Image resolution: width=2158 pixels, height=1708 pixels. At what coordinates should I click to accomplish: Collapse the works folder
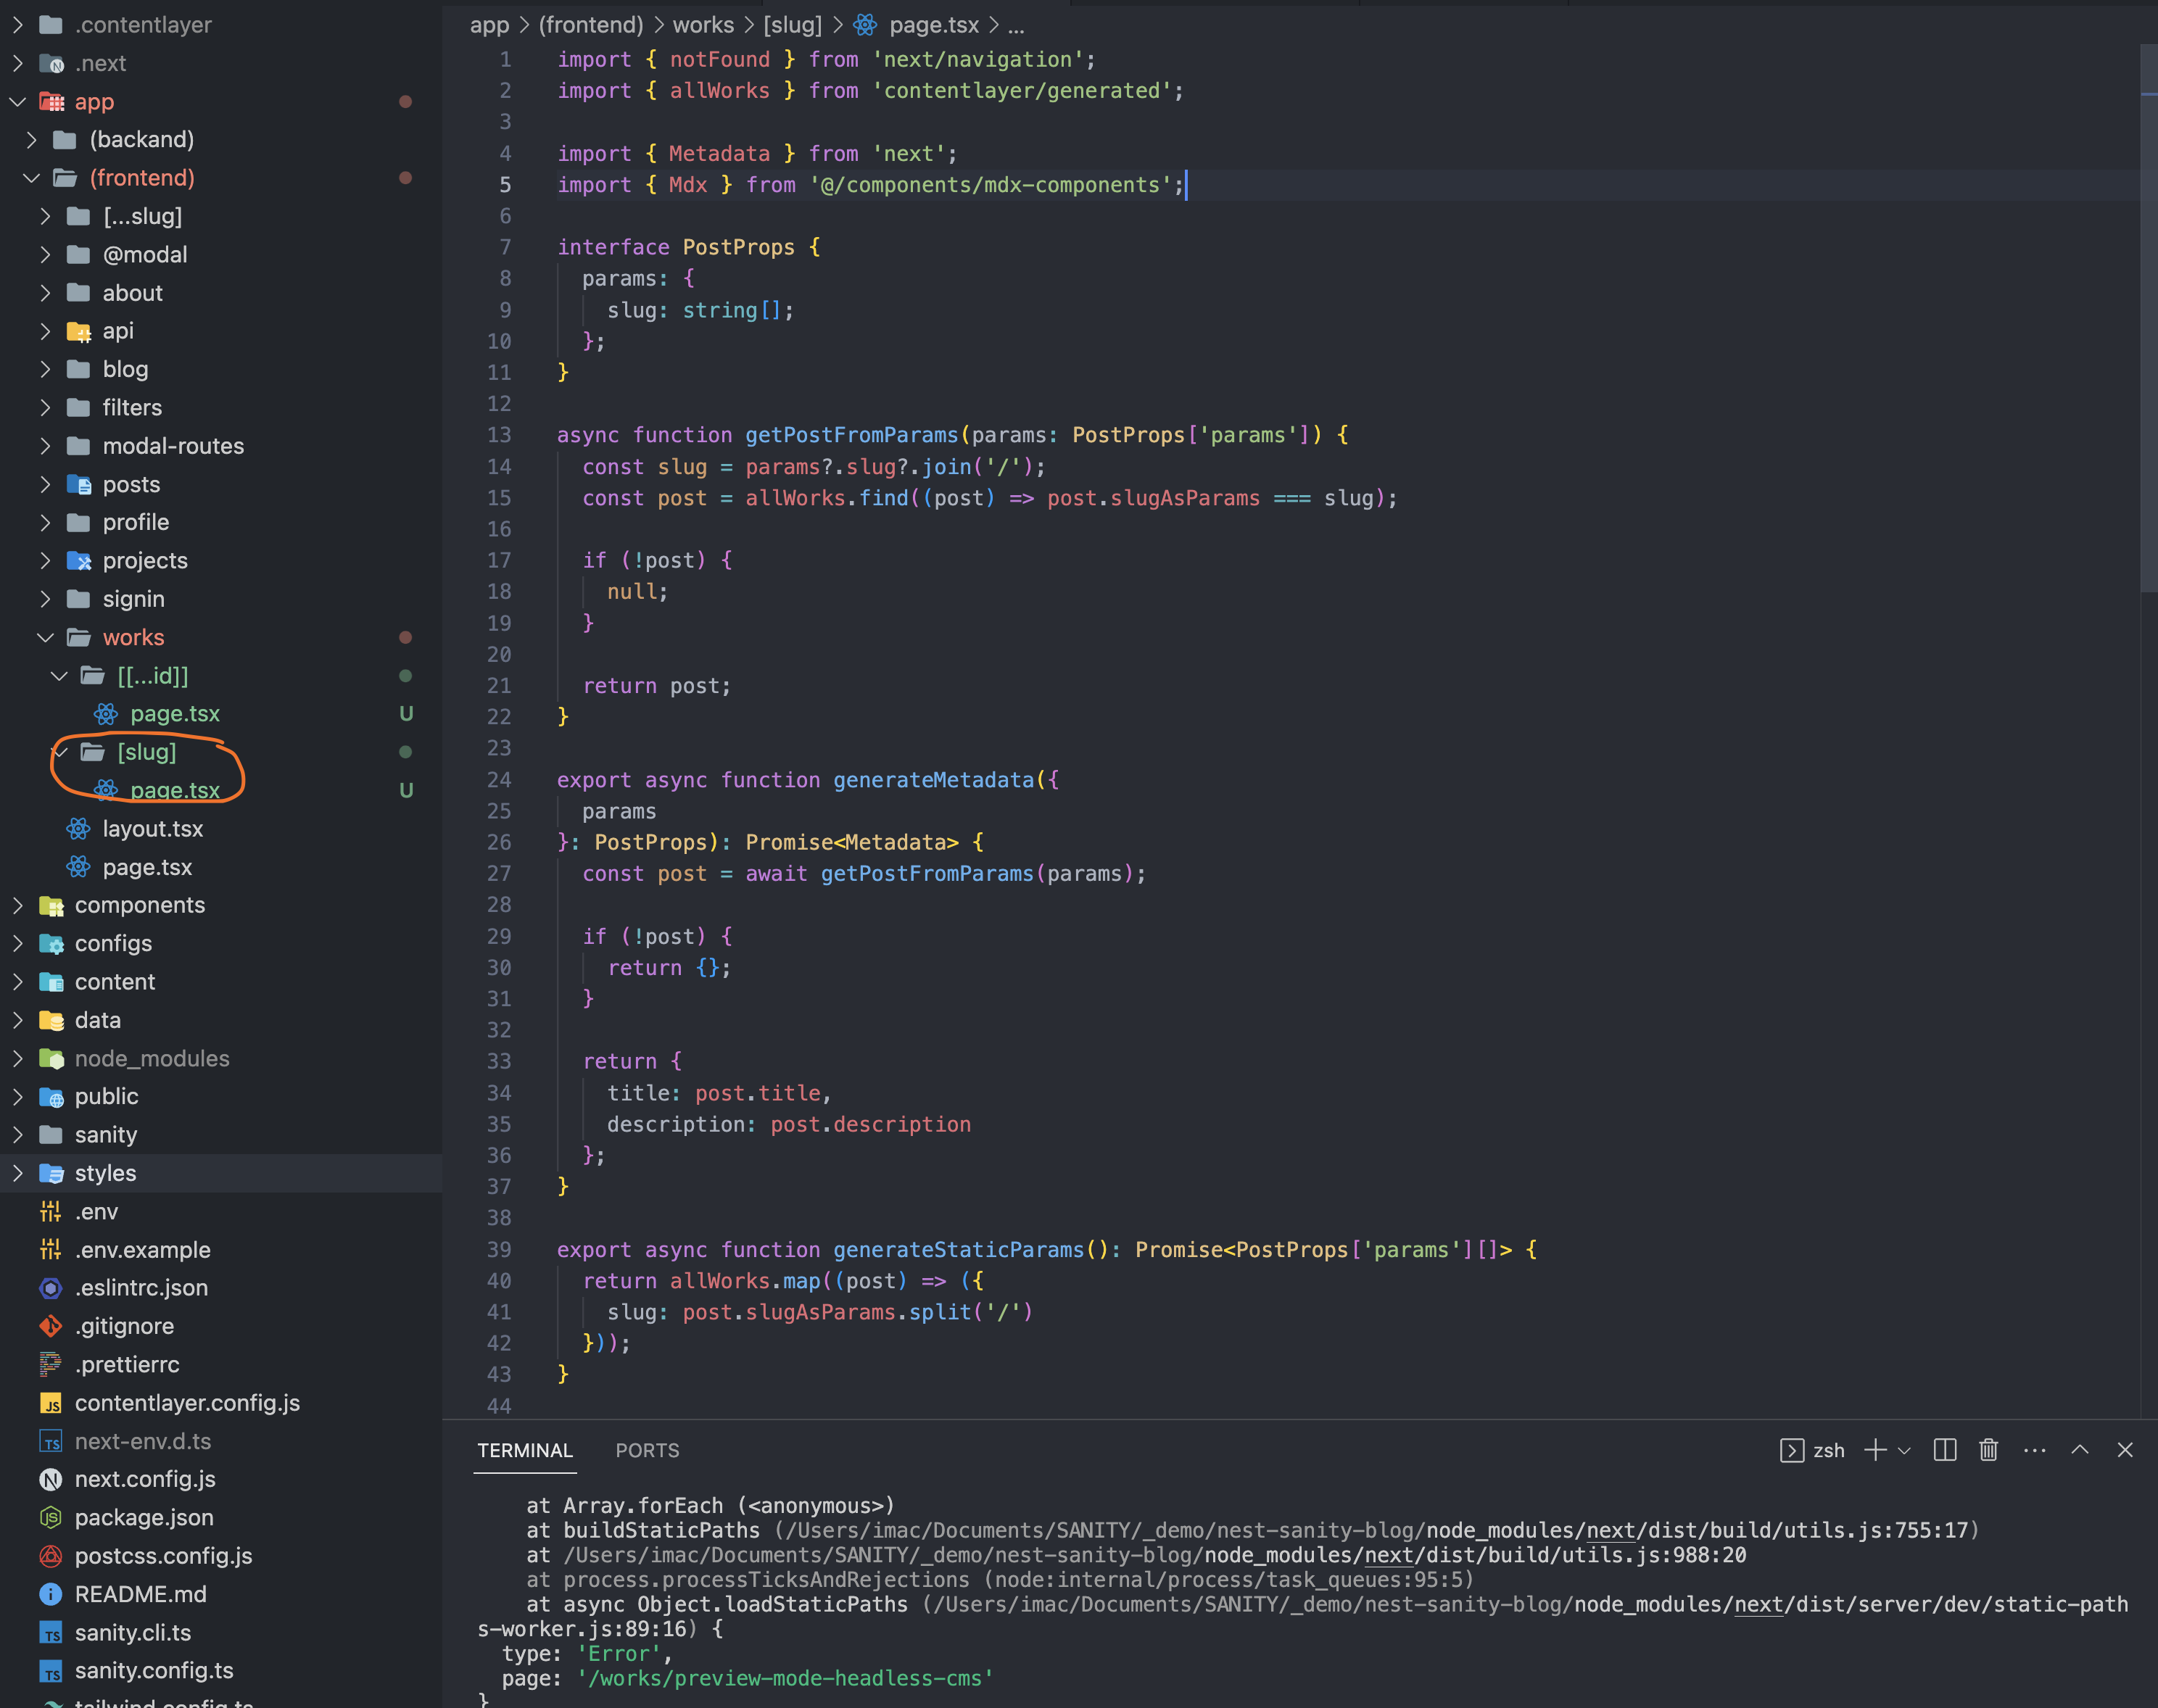[45, 637]
